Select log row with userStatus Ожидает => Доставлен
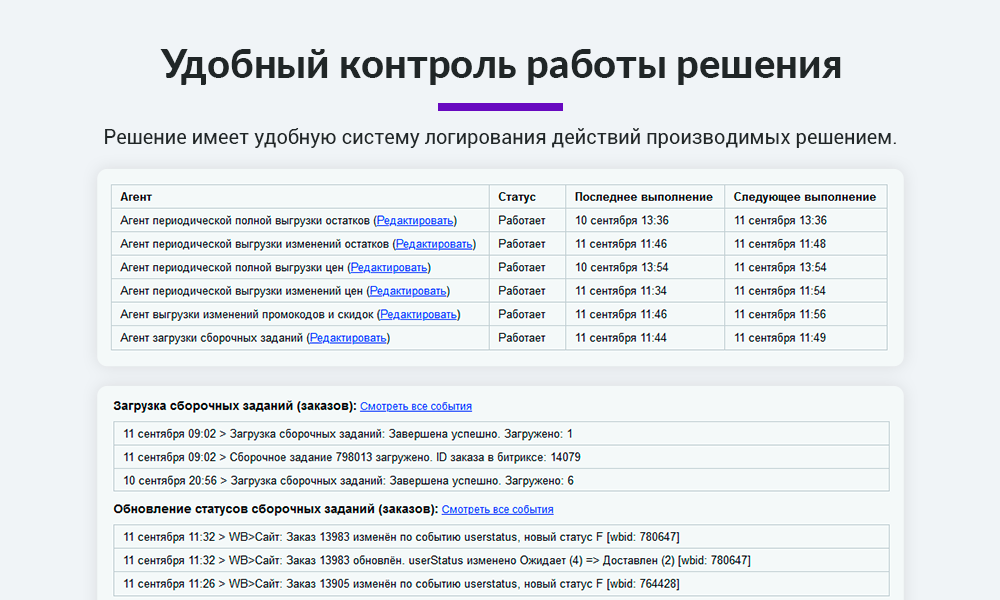Image resolution: width=1000 pixels, height=600 pixels. coord(437,560)
